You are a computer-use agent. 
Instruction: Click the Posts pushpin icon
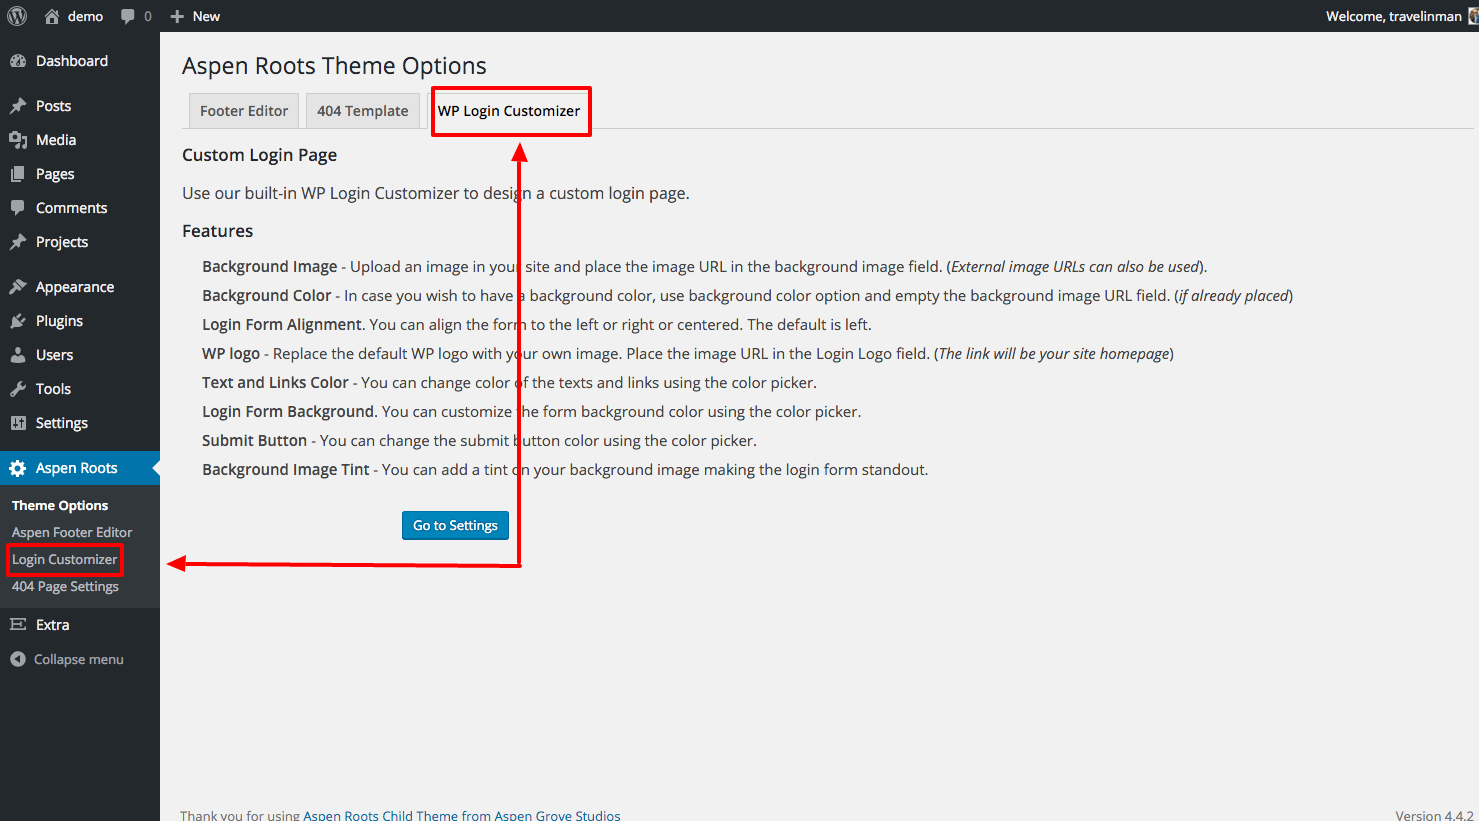[x=18, y=106]
